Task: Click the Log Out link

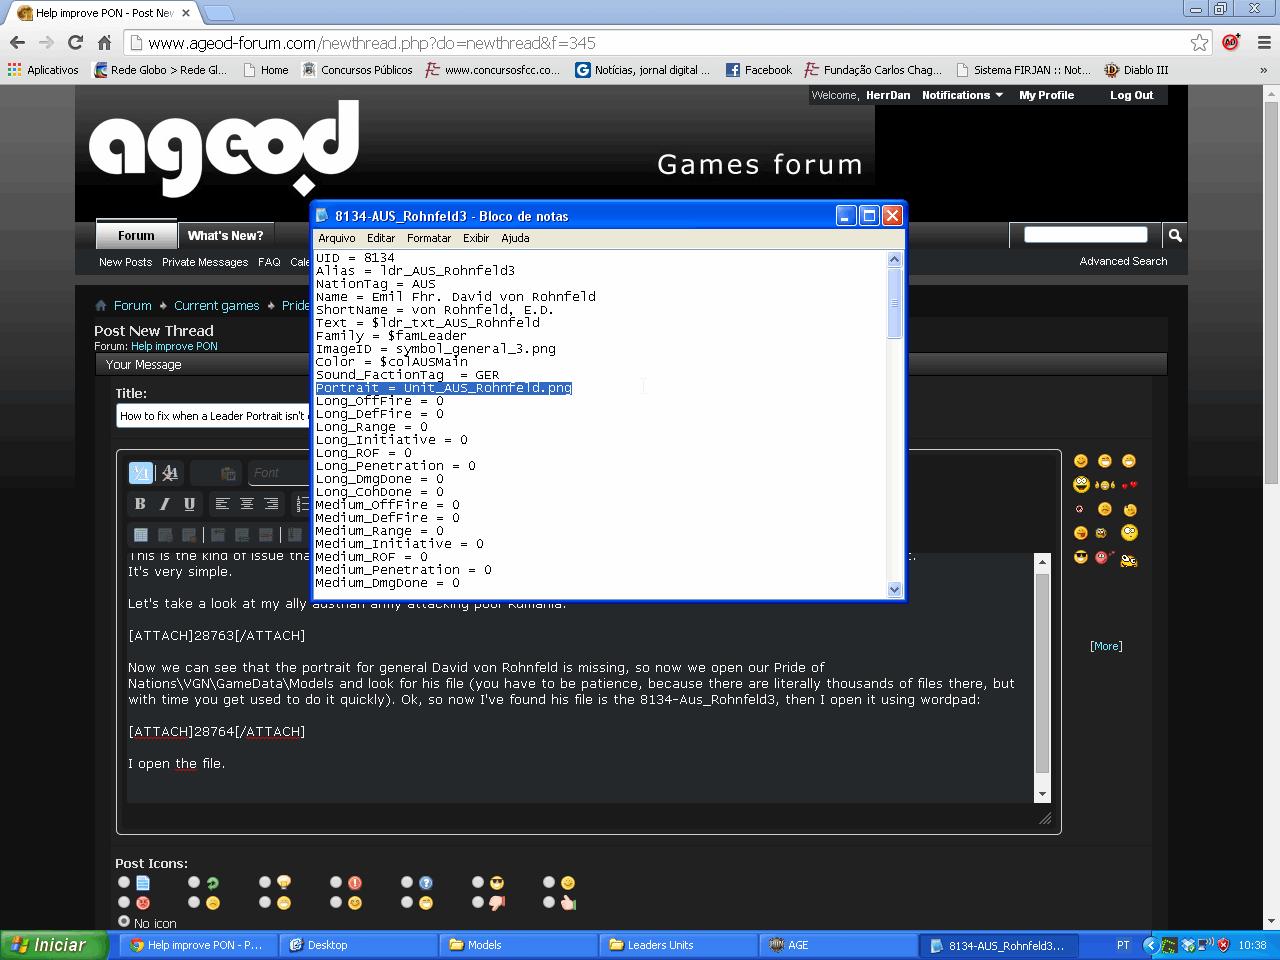Action: pyautogui.click(x=1131, y=95)
